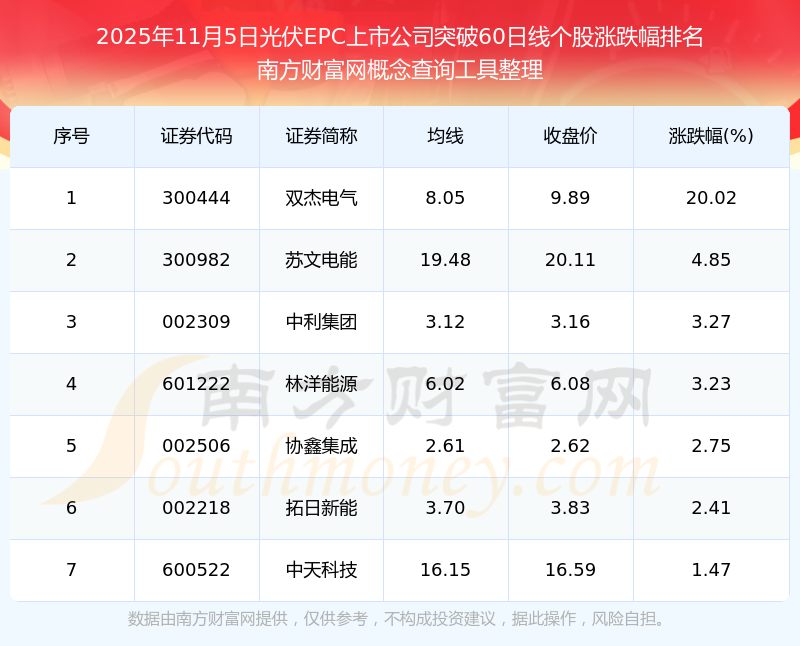800x646 pixels.
Task: Select stock code 601222
Action: 196,384
